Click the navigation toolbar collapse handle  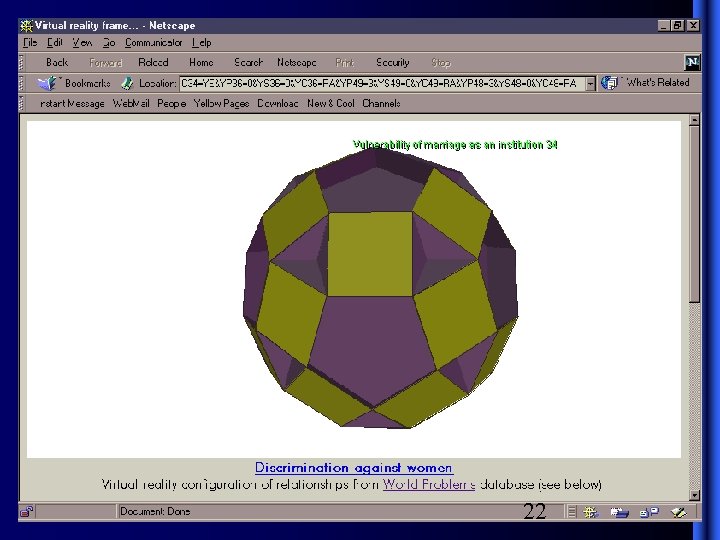[x=21, y=62]
